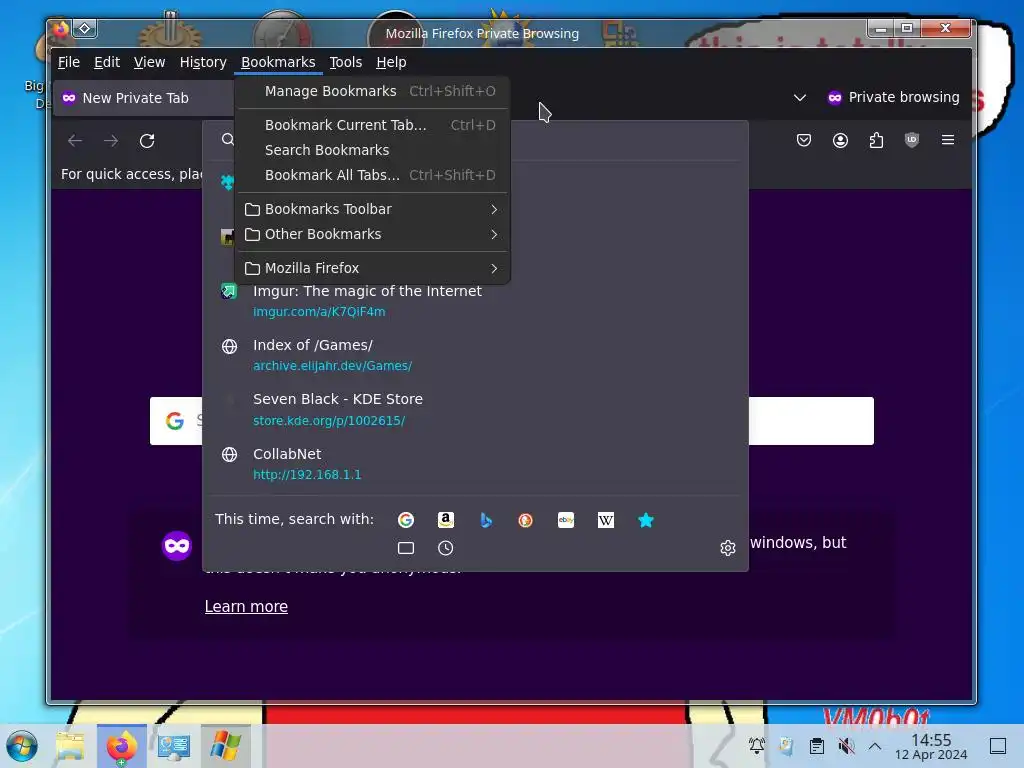
Task: Open the file manager taskbar icon
Action: coord(71,746)
